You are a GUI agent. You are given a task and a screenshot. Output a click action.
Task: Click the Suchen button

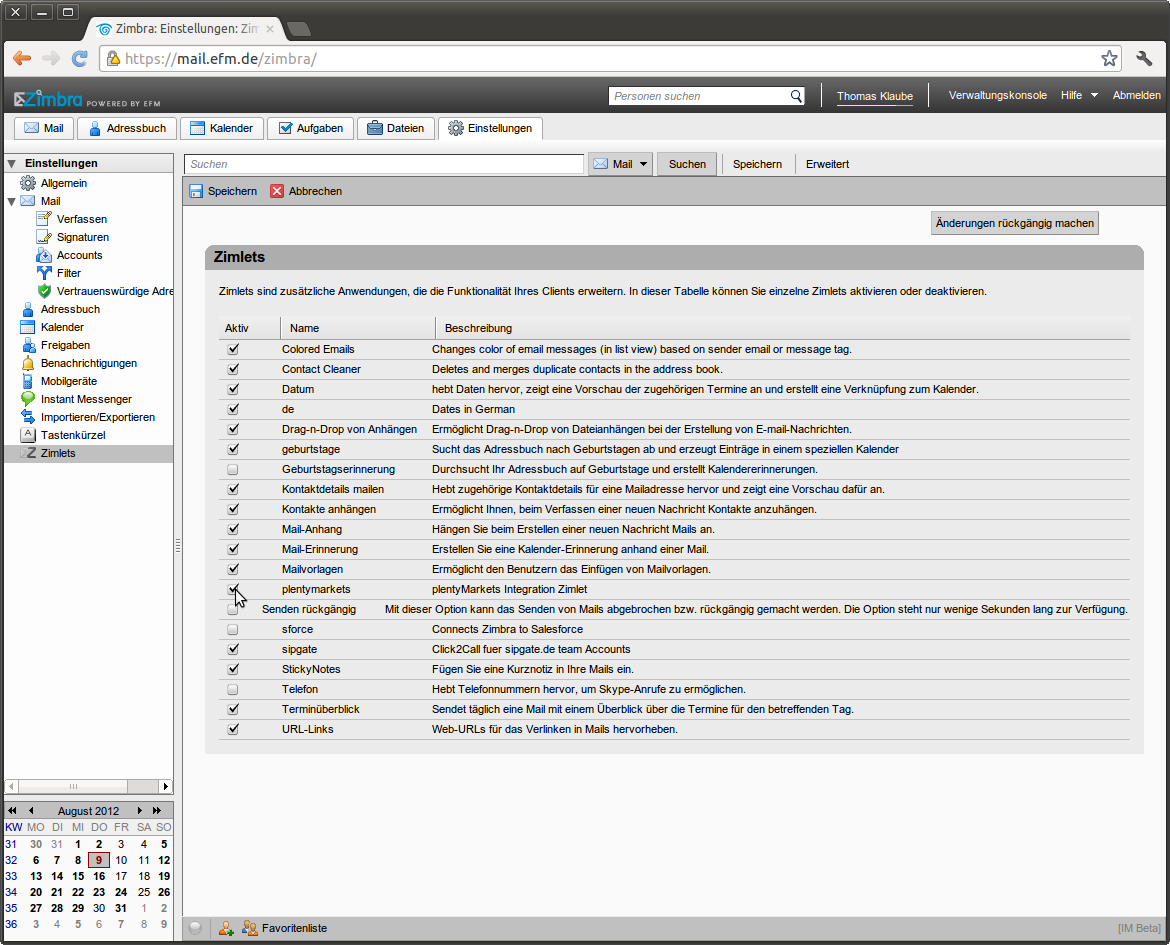point(687,164)
